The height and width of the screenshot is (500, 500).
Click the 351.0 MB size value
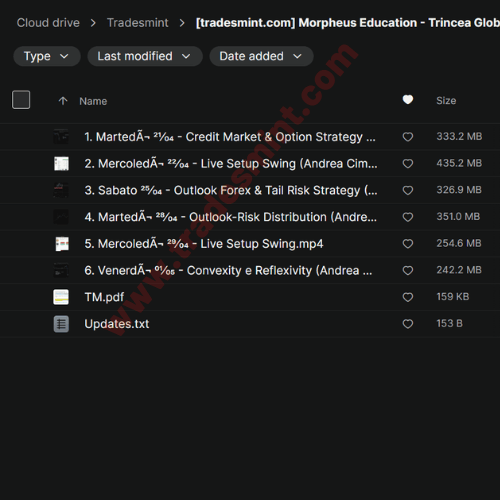458,216
